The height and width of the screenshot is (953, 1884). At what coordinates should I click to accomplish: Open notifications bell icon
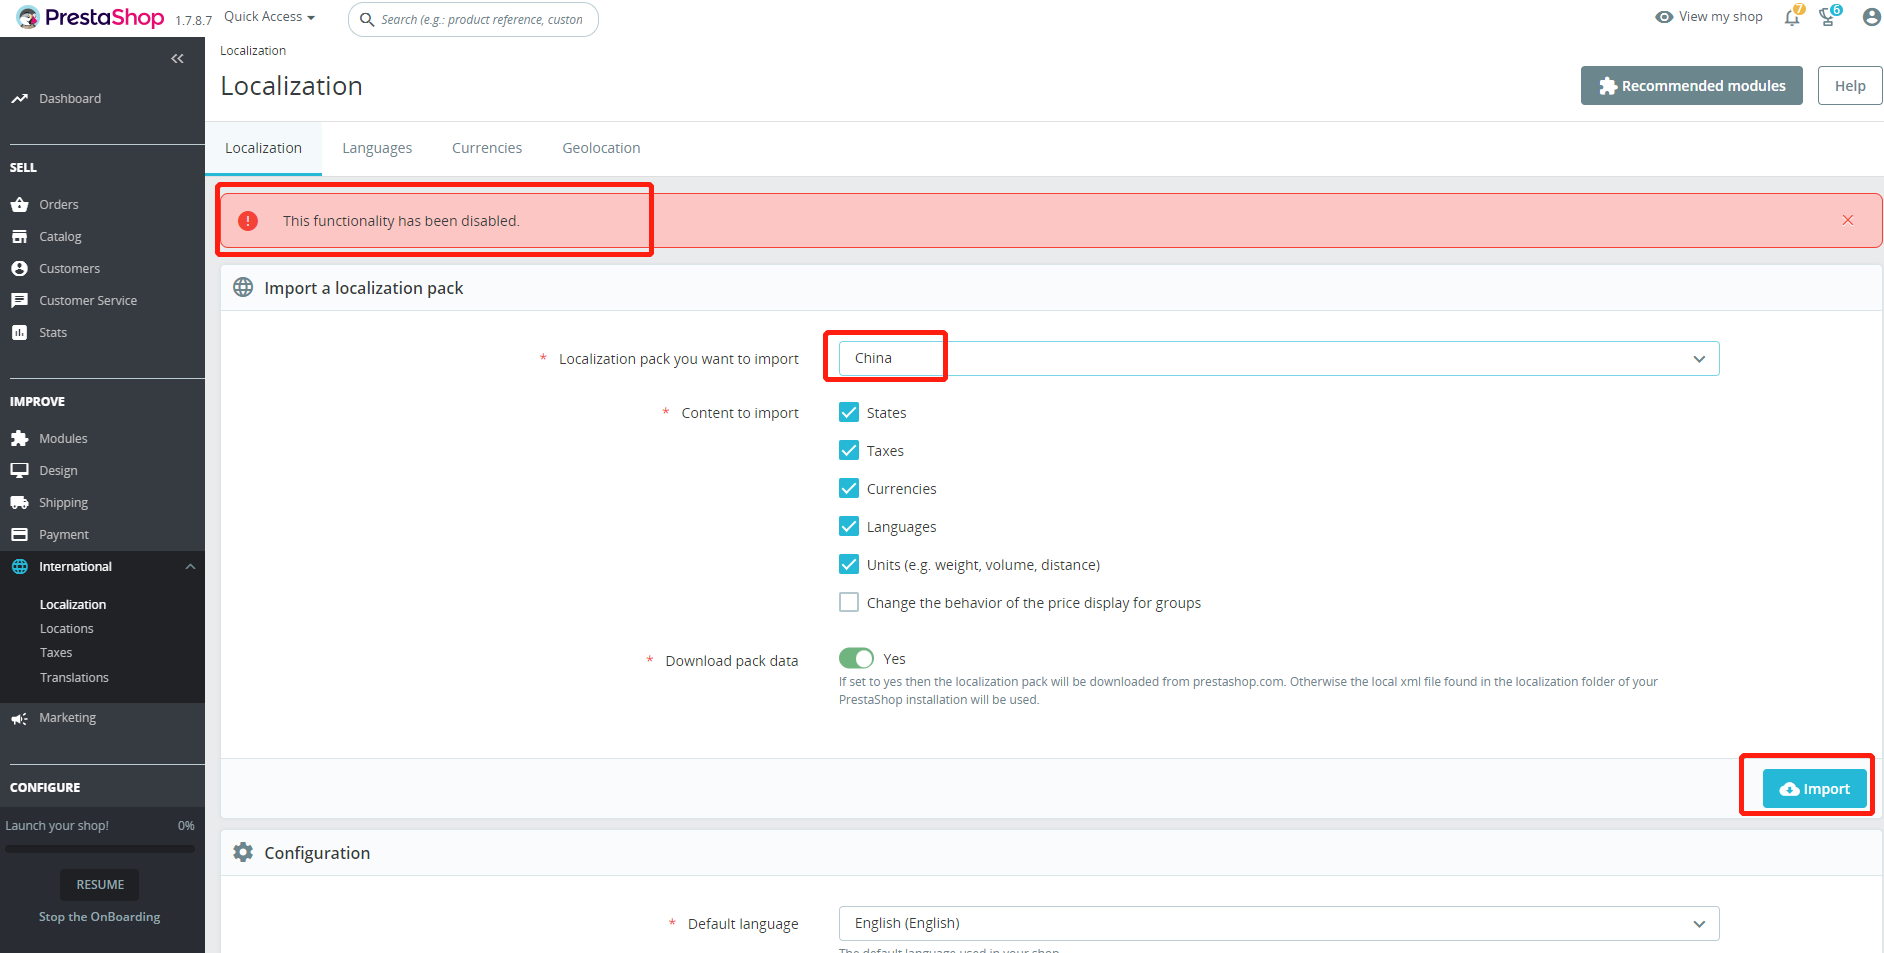[x=1792, y=17]
